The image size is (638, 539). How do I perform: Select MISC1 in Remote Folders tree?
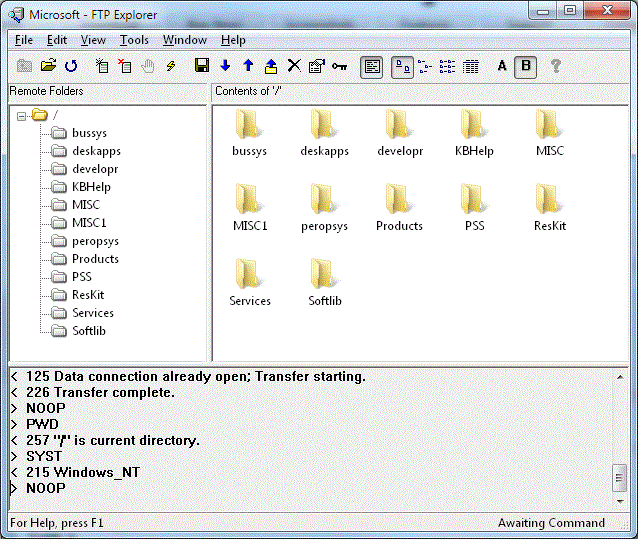click(89, 223)
